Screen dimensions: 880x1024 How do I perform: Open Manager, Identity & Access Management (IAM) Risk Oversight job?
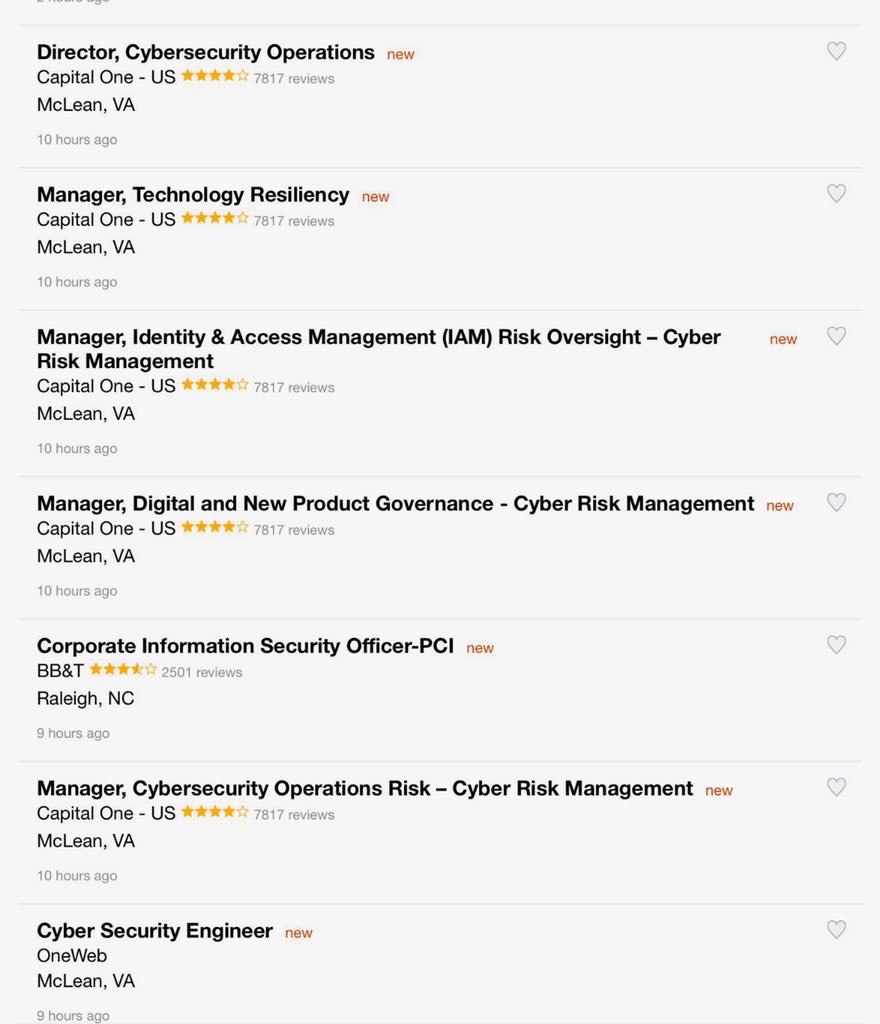(x=379, y=349)
